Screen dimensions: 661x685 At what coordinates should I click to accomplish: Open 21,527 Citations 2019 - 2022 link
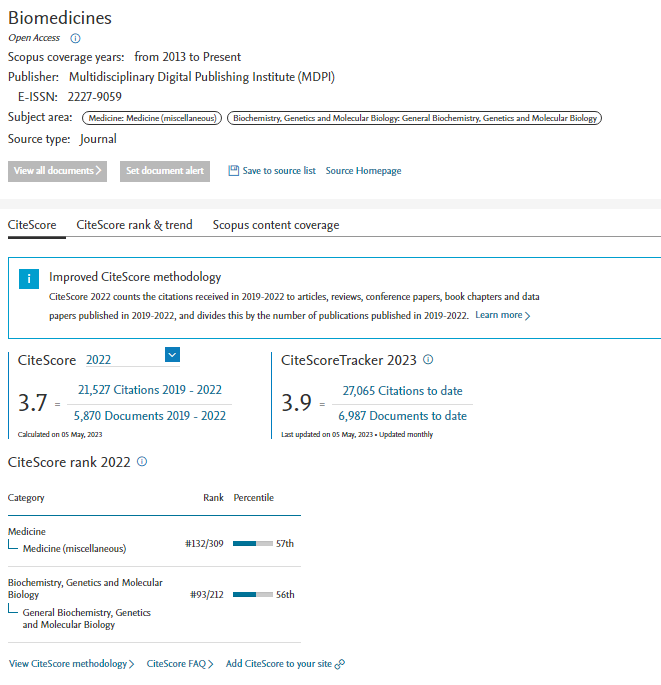[x=149, y=389]
